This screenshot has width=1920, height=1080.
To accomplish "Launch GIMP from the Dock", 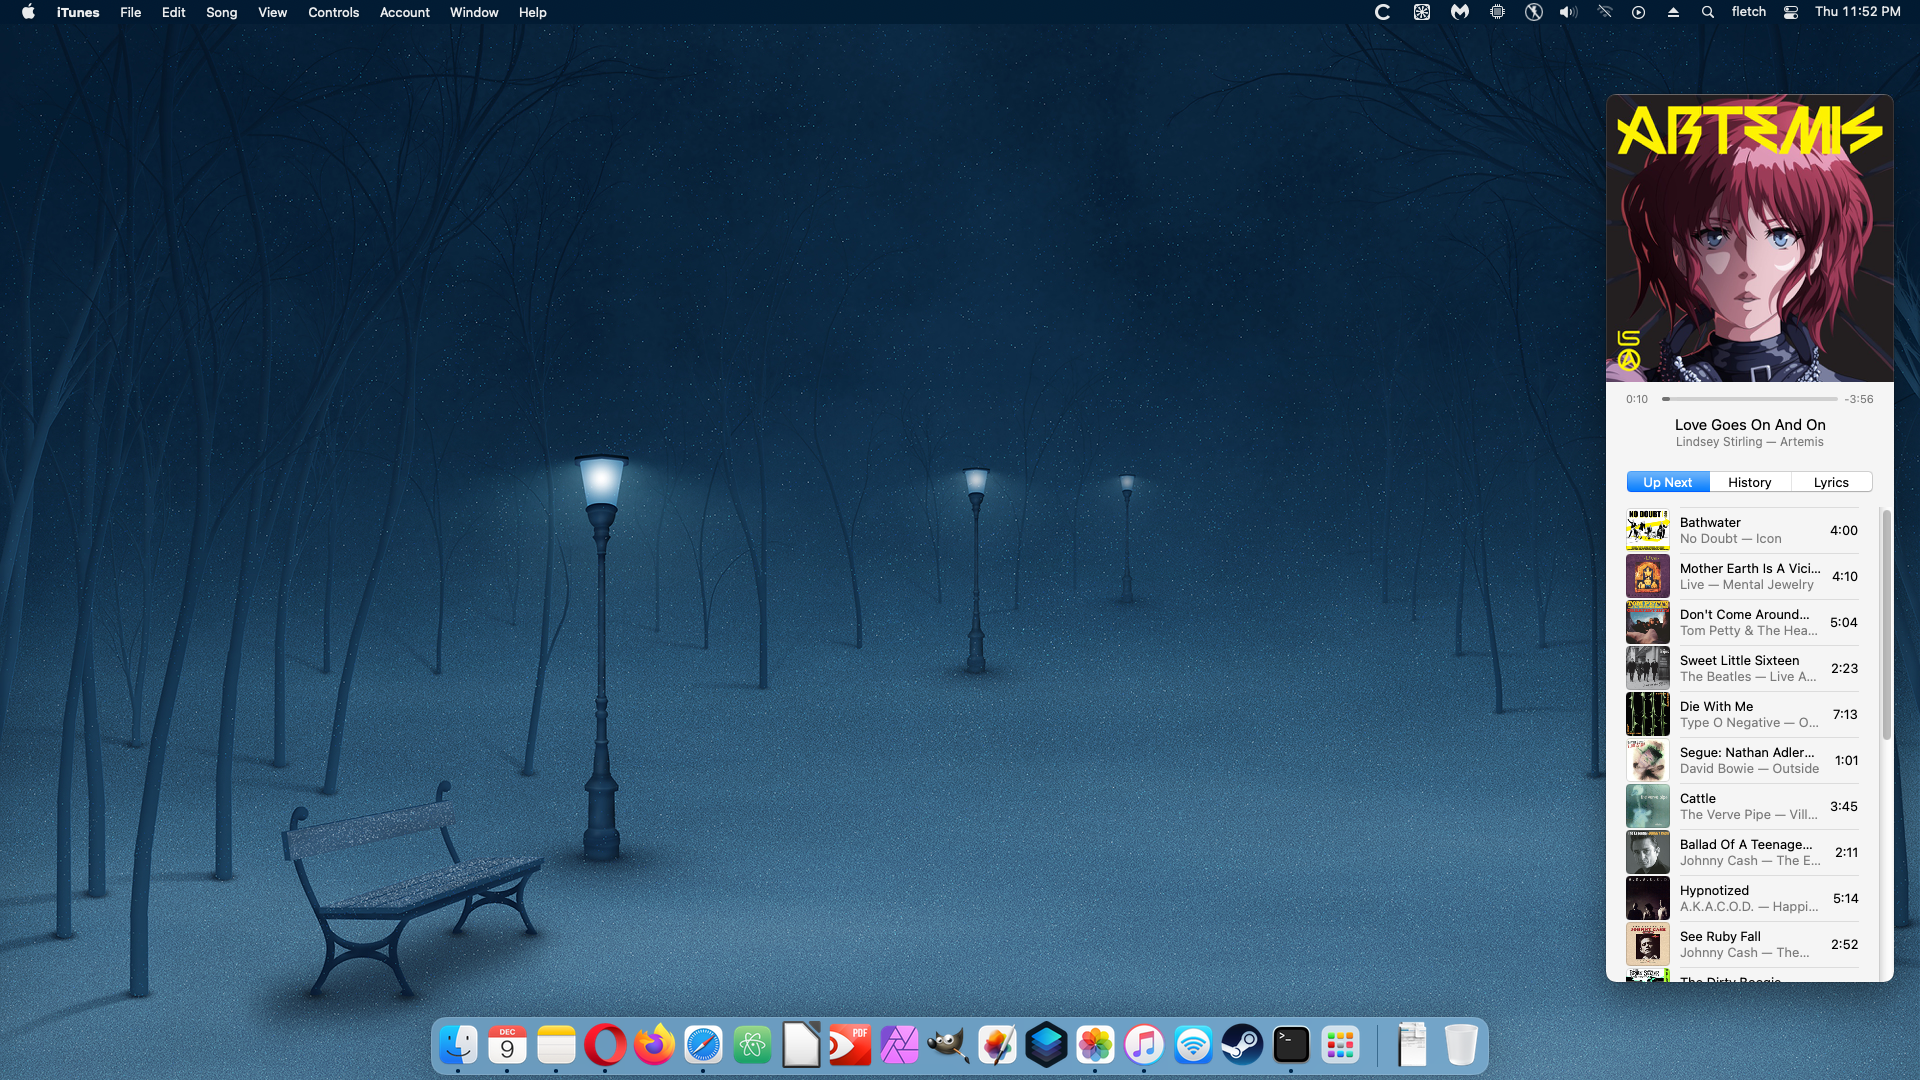I will (948, 1046).
